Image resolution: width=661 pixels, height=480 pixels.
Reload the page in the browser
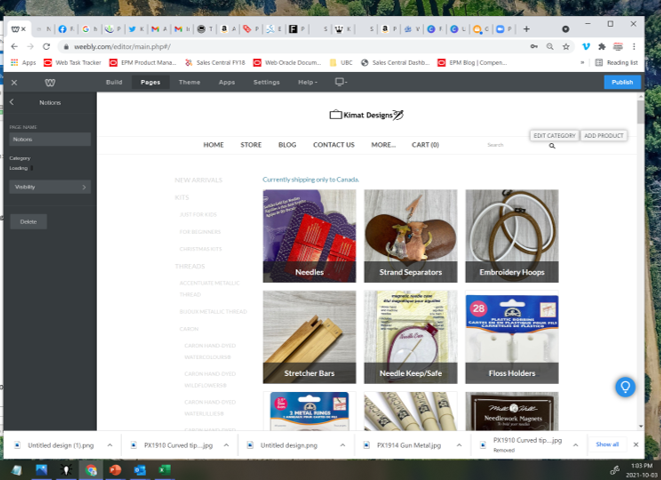46,46
